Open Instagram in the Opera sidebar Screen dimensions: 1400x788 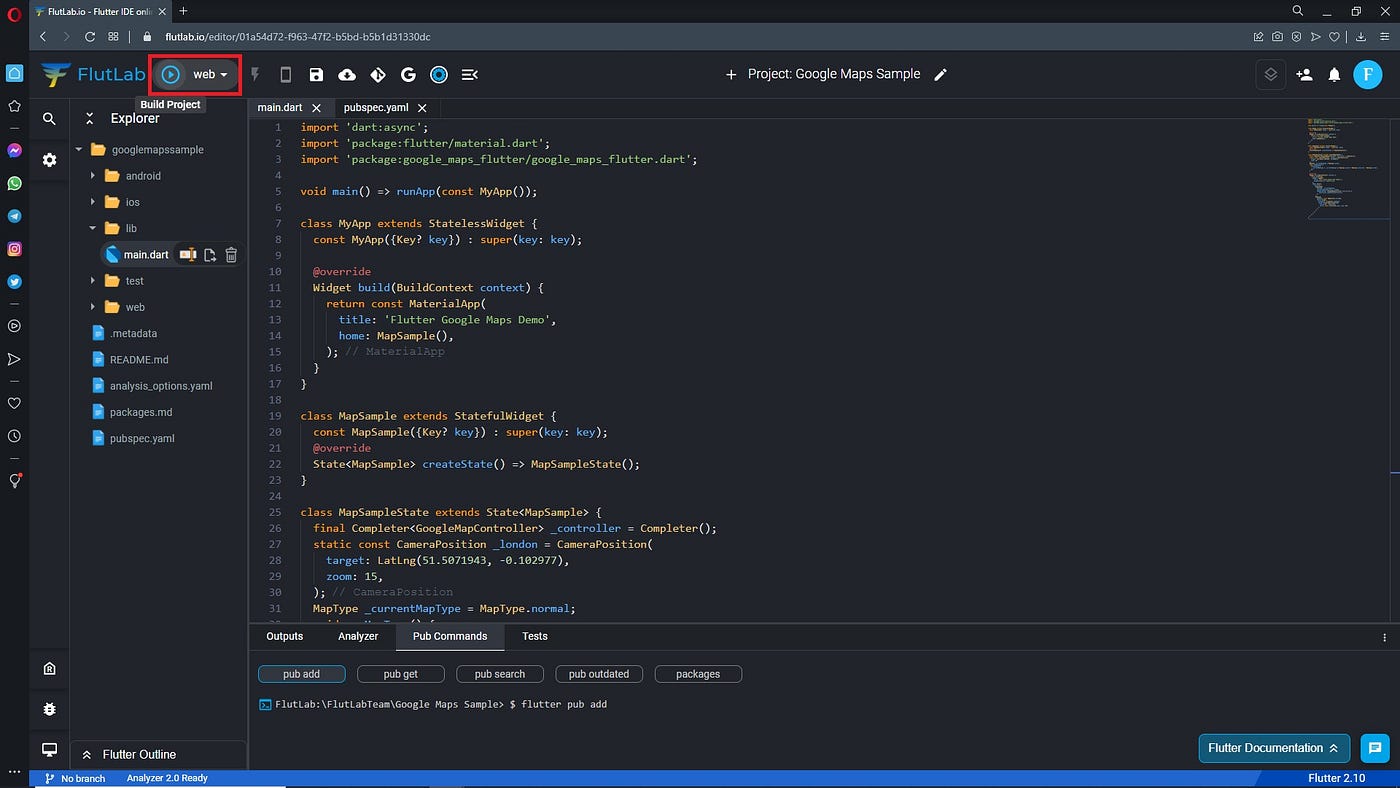(x=14, y=249)
